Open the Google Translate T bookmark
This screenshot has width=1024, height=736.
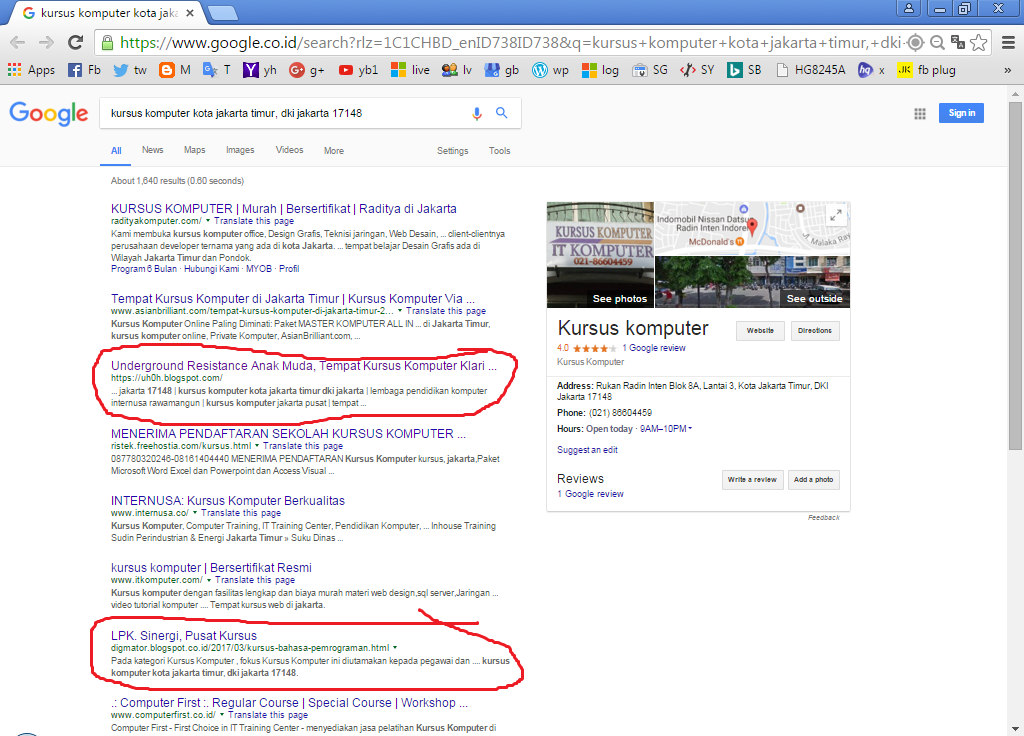pos(217,70)
